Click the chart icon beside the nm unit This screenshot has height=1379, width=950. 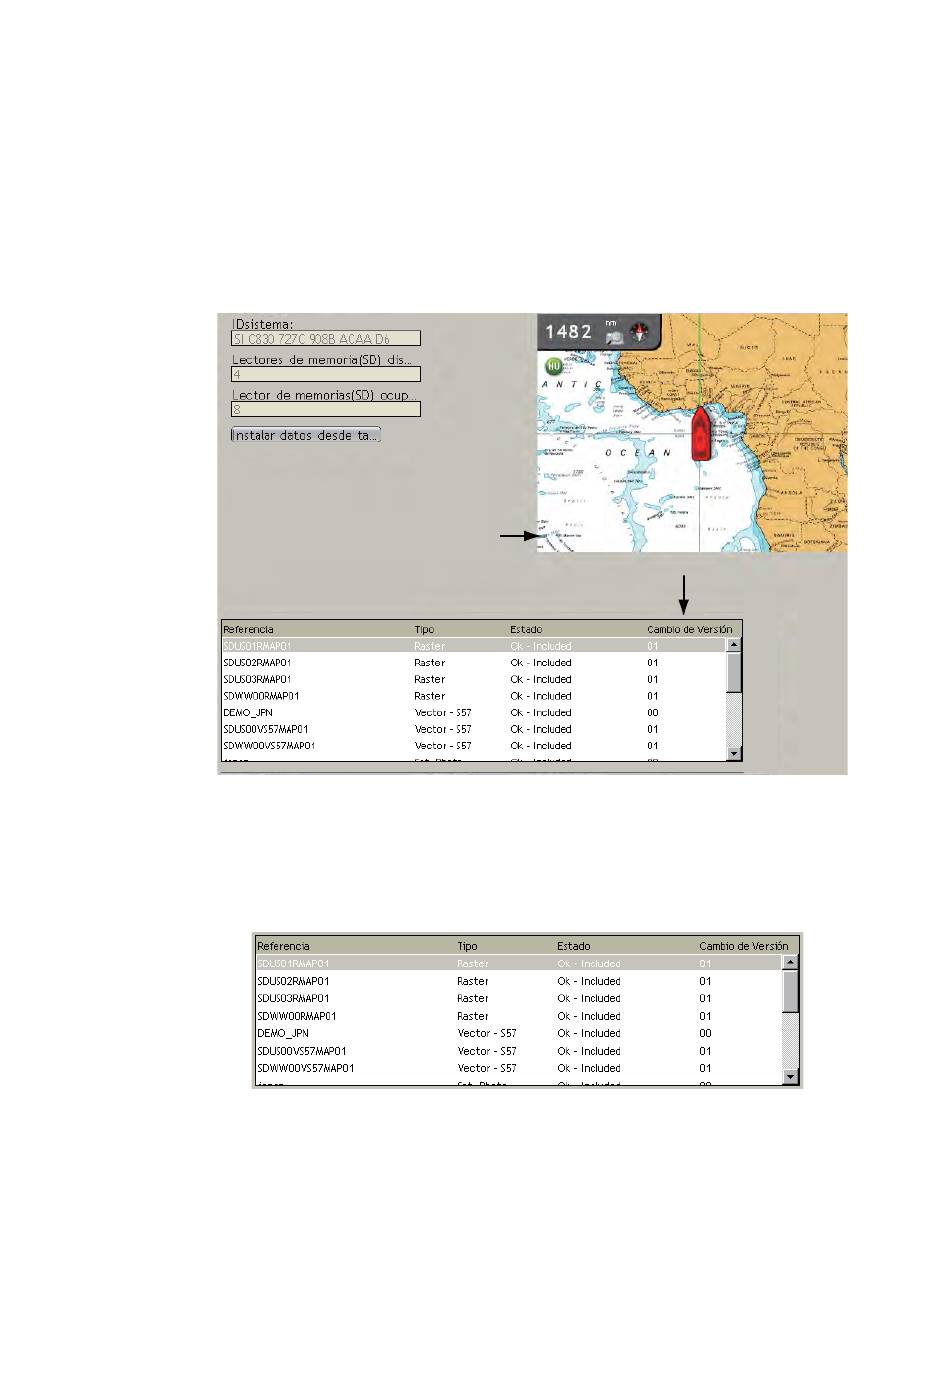coord(614,338)
